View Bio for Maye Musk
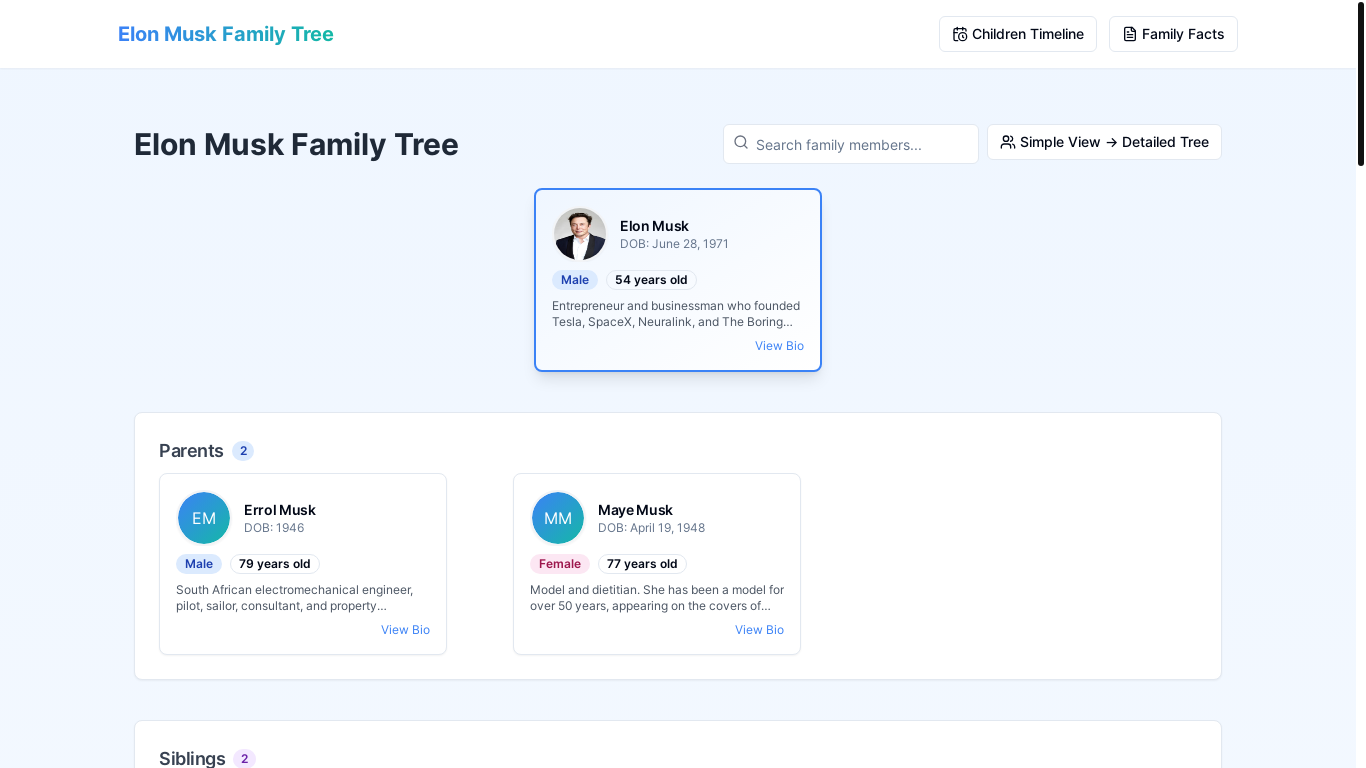Image resolution: width=1366 pixels, height=768 pixels. (x=759, y=630)
